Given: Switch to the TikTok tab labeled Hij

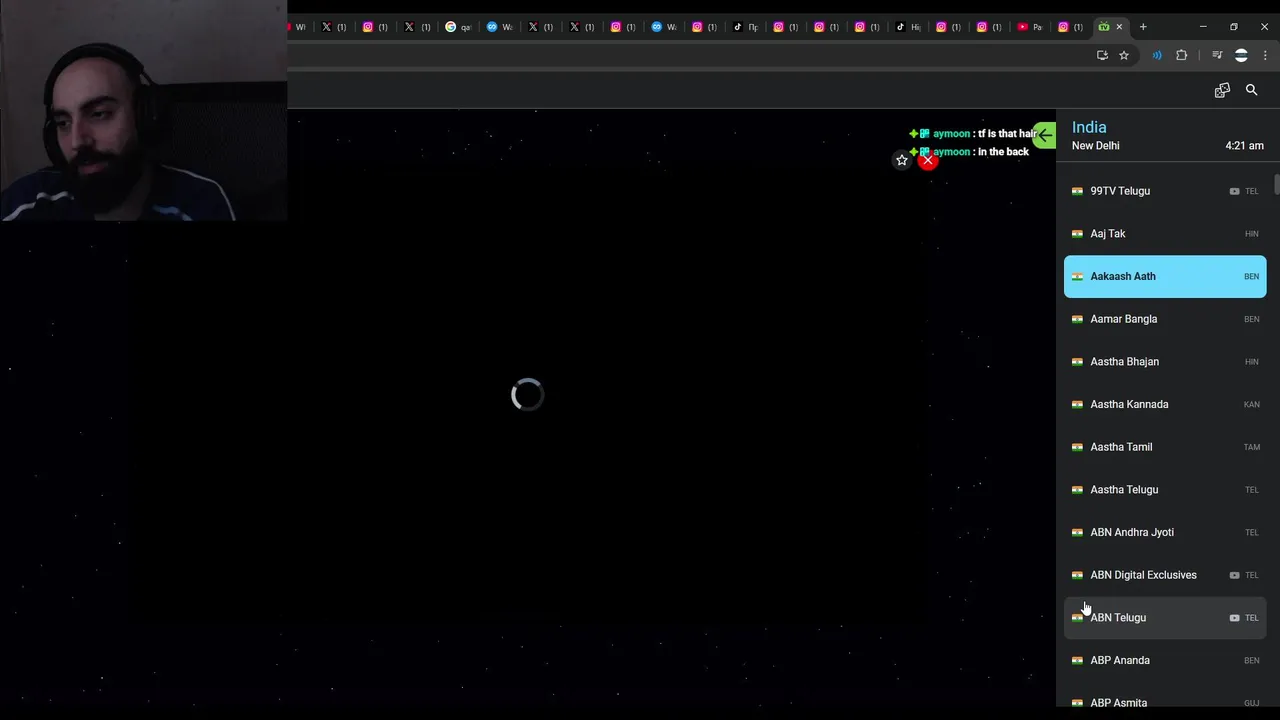Looking at the screenshot, I should point(908,27).
